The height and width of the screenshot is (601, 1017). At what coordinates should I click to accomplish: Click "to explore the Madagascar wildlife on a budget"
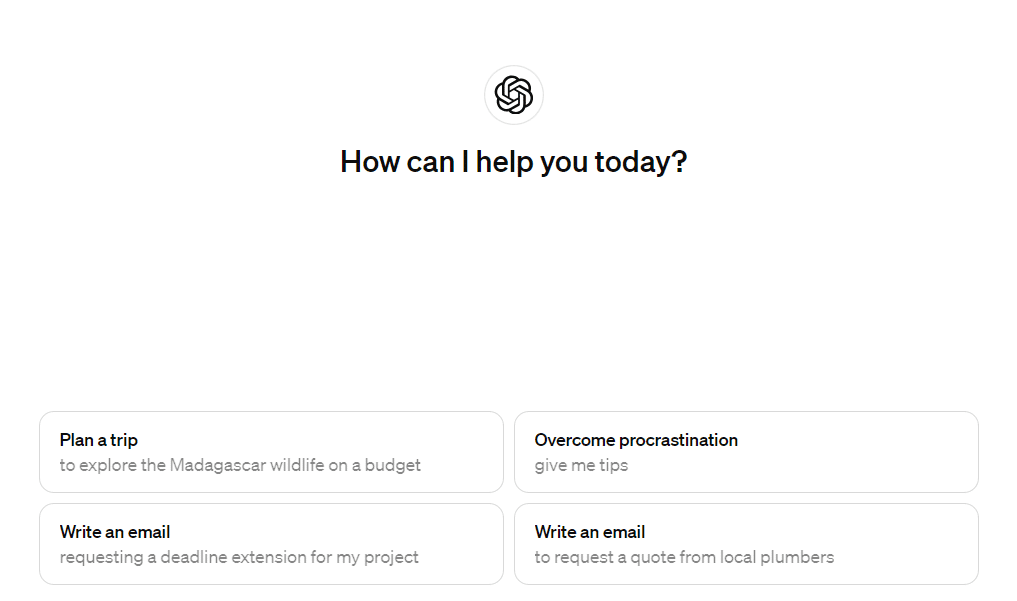240,465
